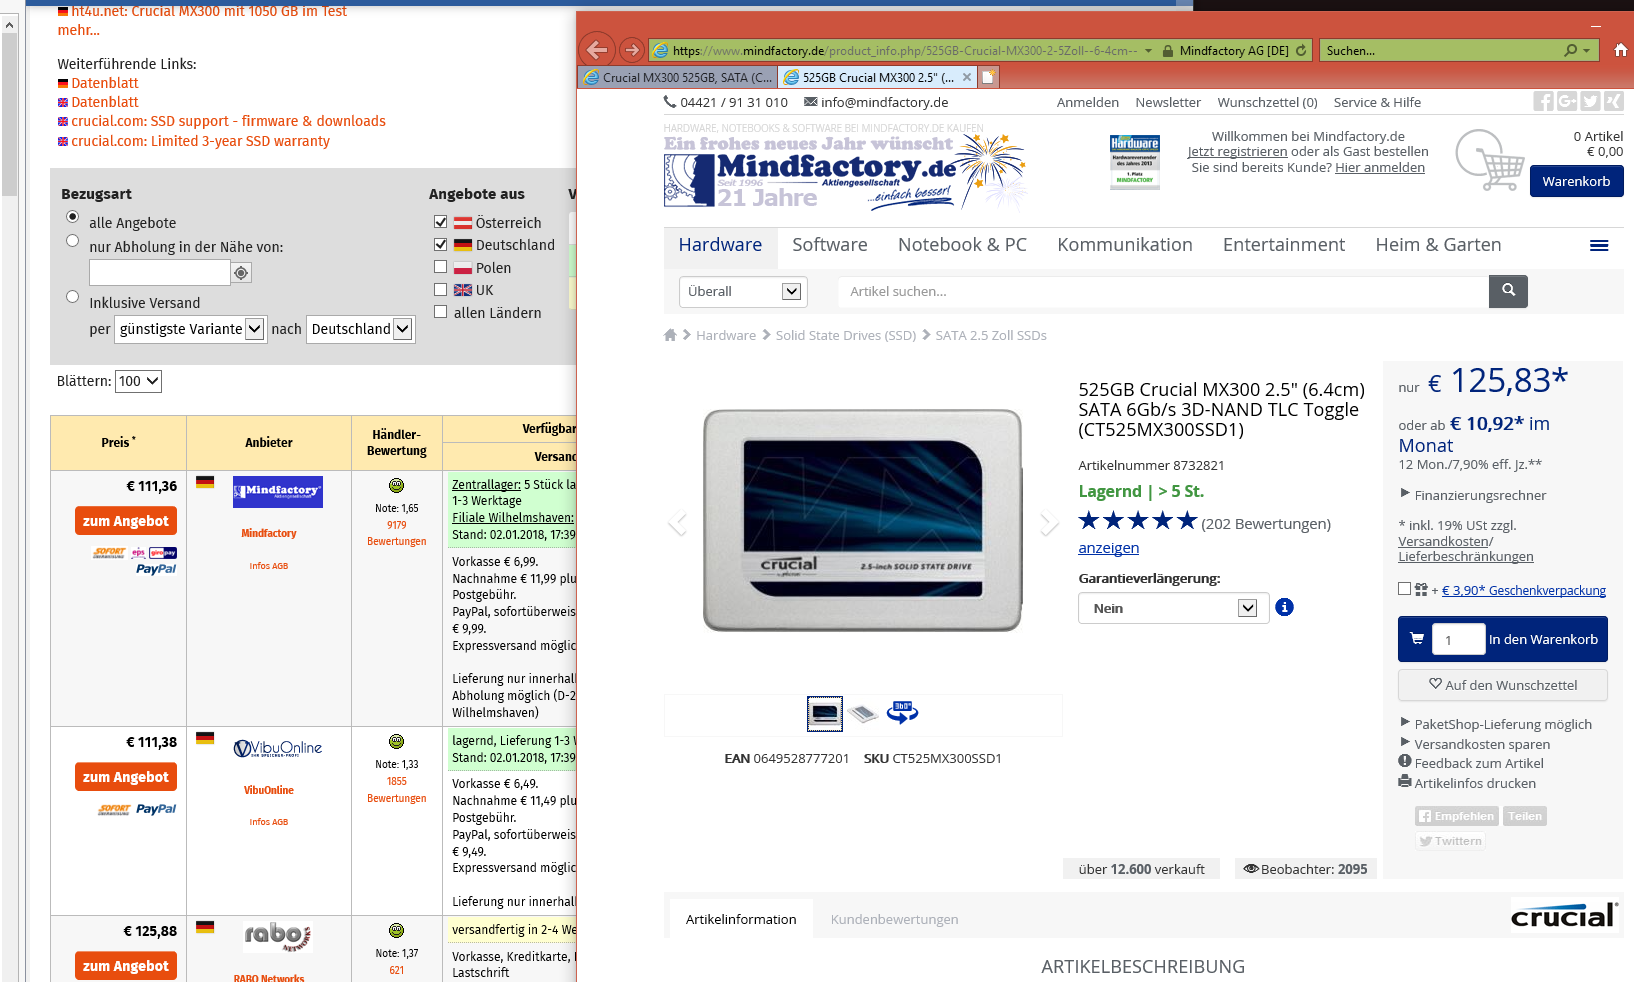1634x982 pixels.
Task: Open the hamburger category menu
Action: pyautogui.click(x=1599, y=246)
